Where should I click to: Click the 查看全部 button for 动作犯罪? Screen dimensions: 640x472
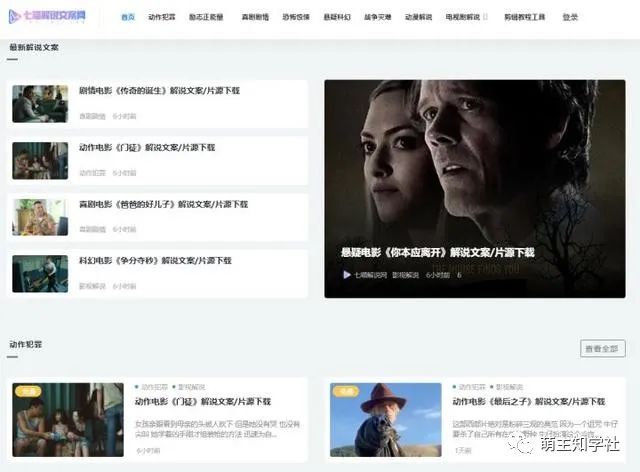pyautogui.click(x=602, y=349)
